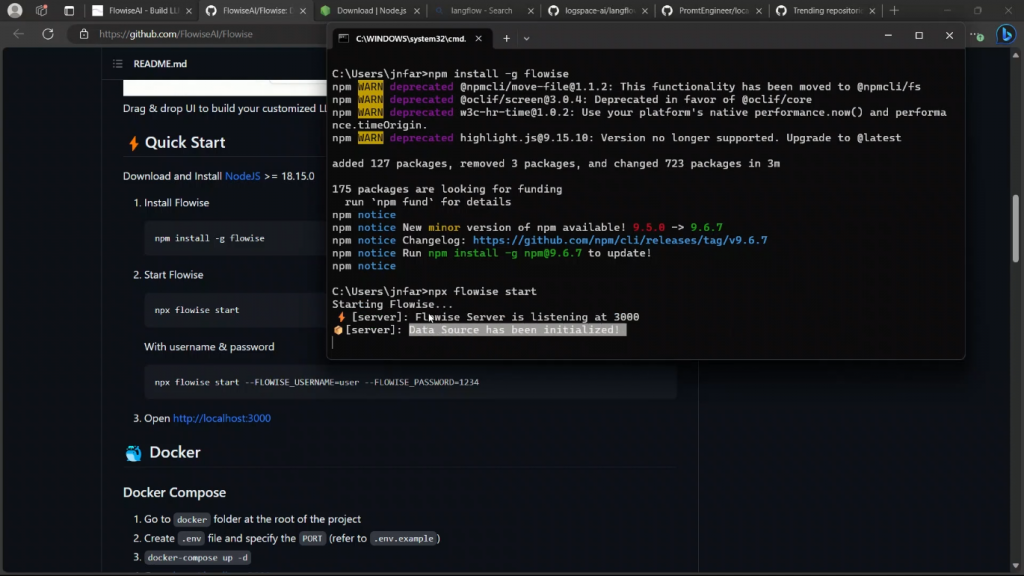Click the browser profile avatar icon

(15, 11)
